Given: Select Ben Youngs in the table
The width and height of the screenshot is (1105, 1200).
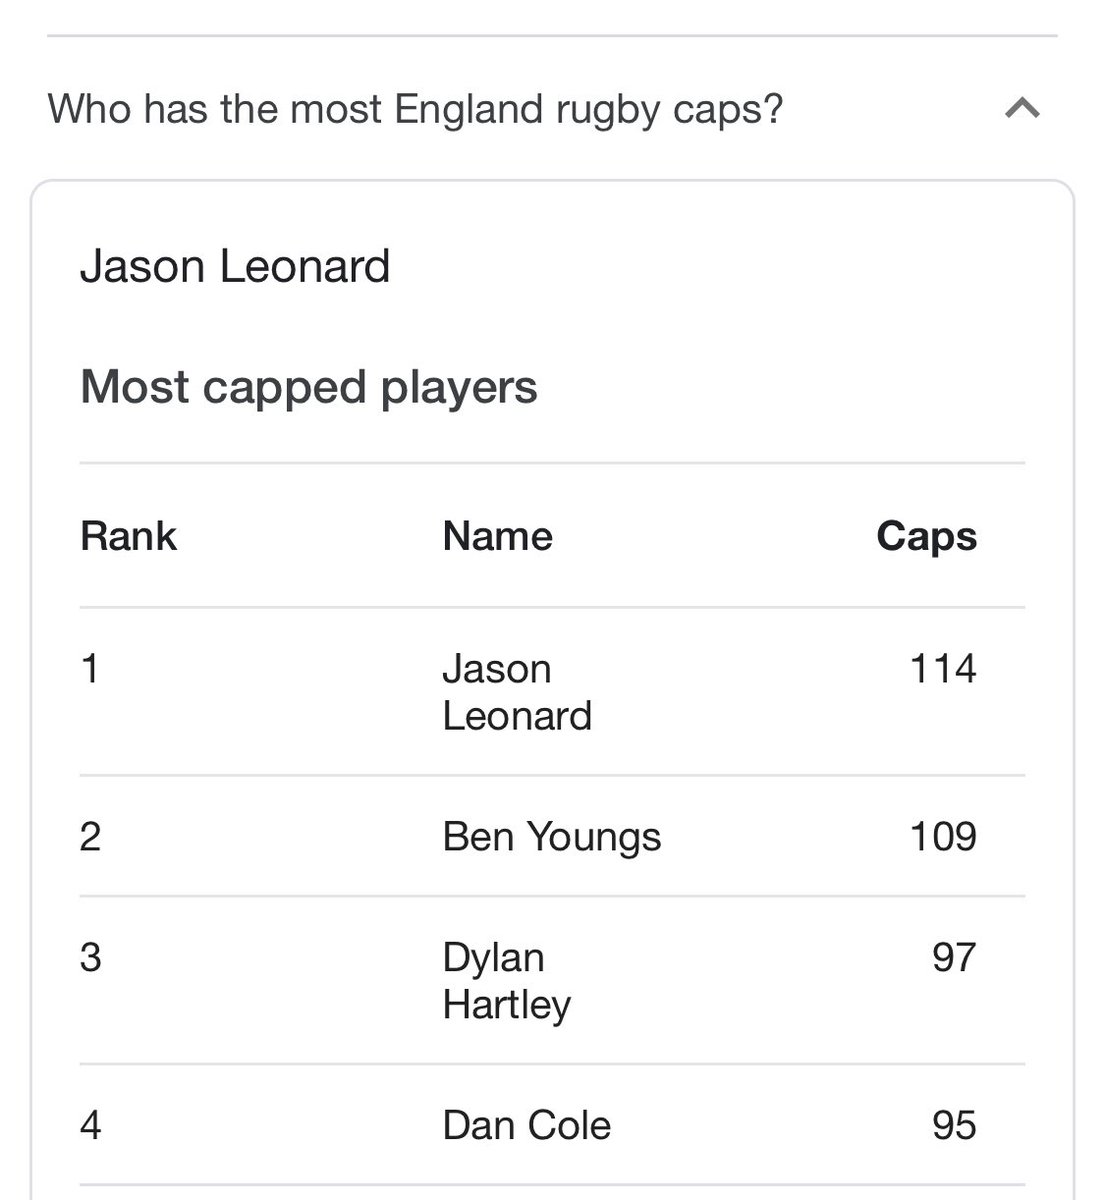Looking at the screenshot, I should tap(551, 836).
